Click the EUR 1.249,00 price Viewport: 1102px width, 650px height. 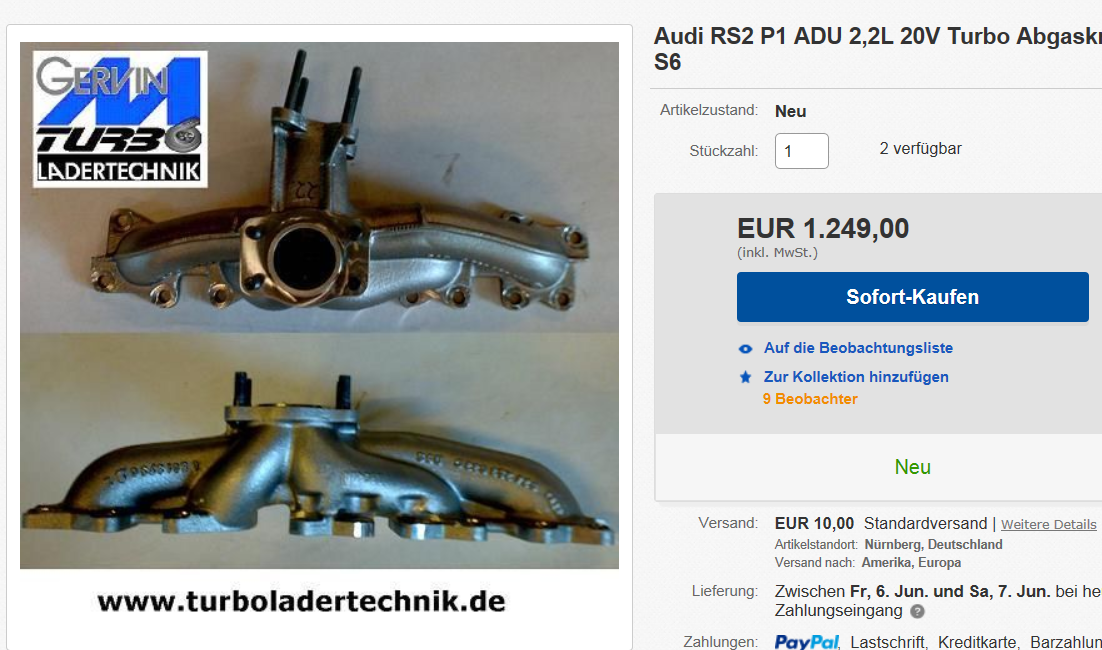tap(822, 229)
